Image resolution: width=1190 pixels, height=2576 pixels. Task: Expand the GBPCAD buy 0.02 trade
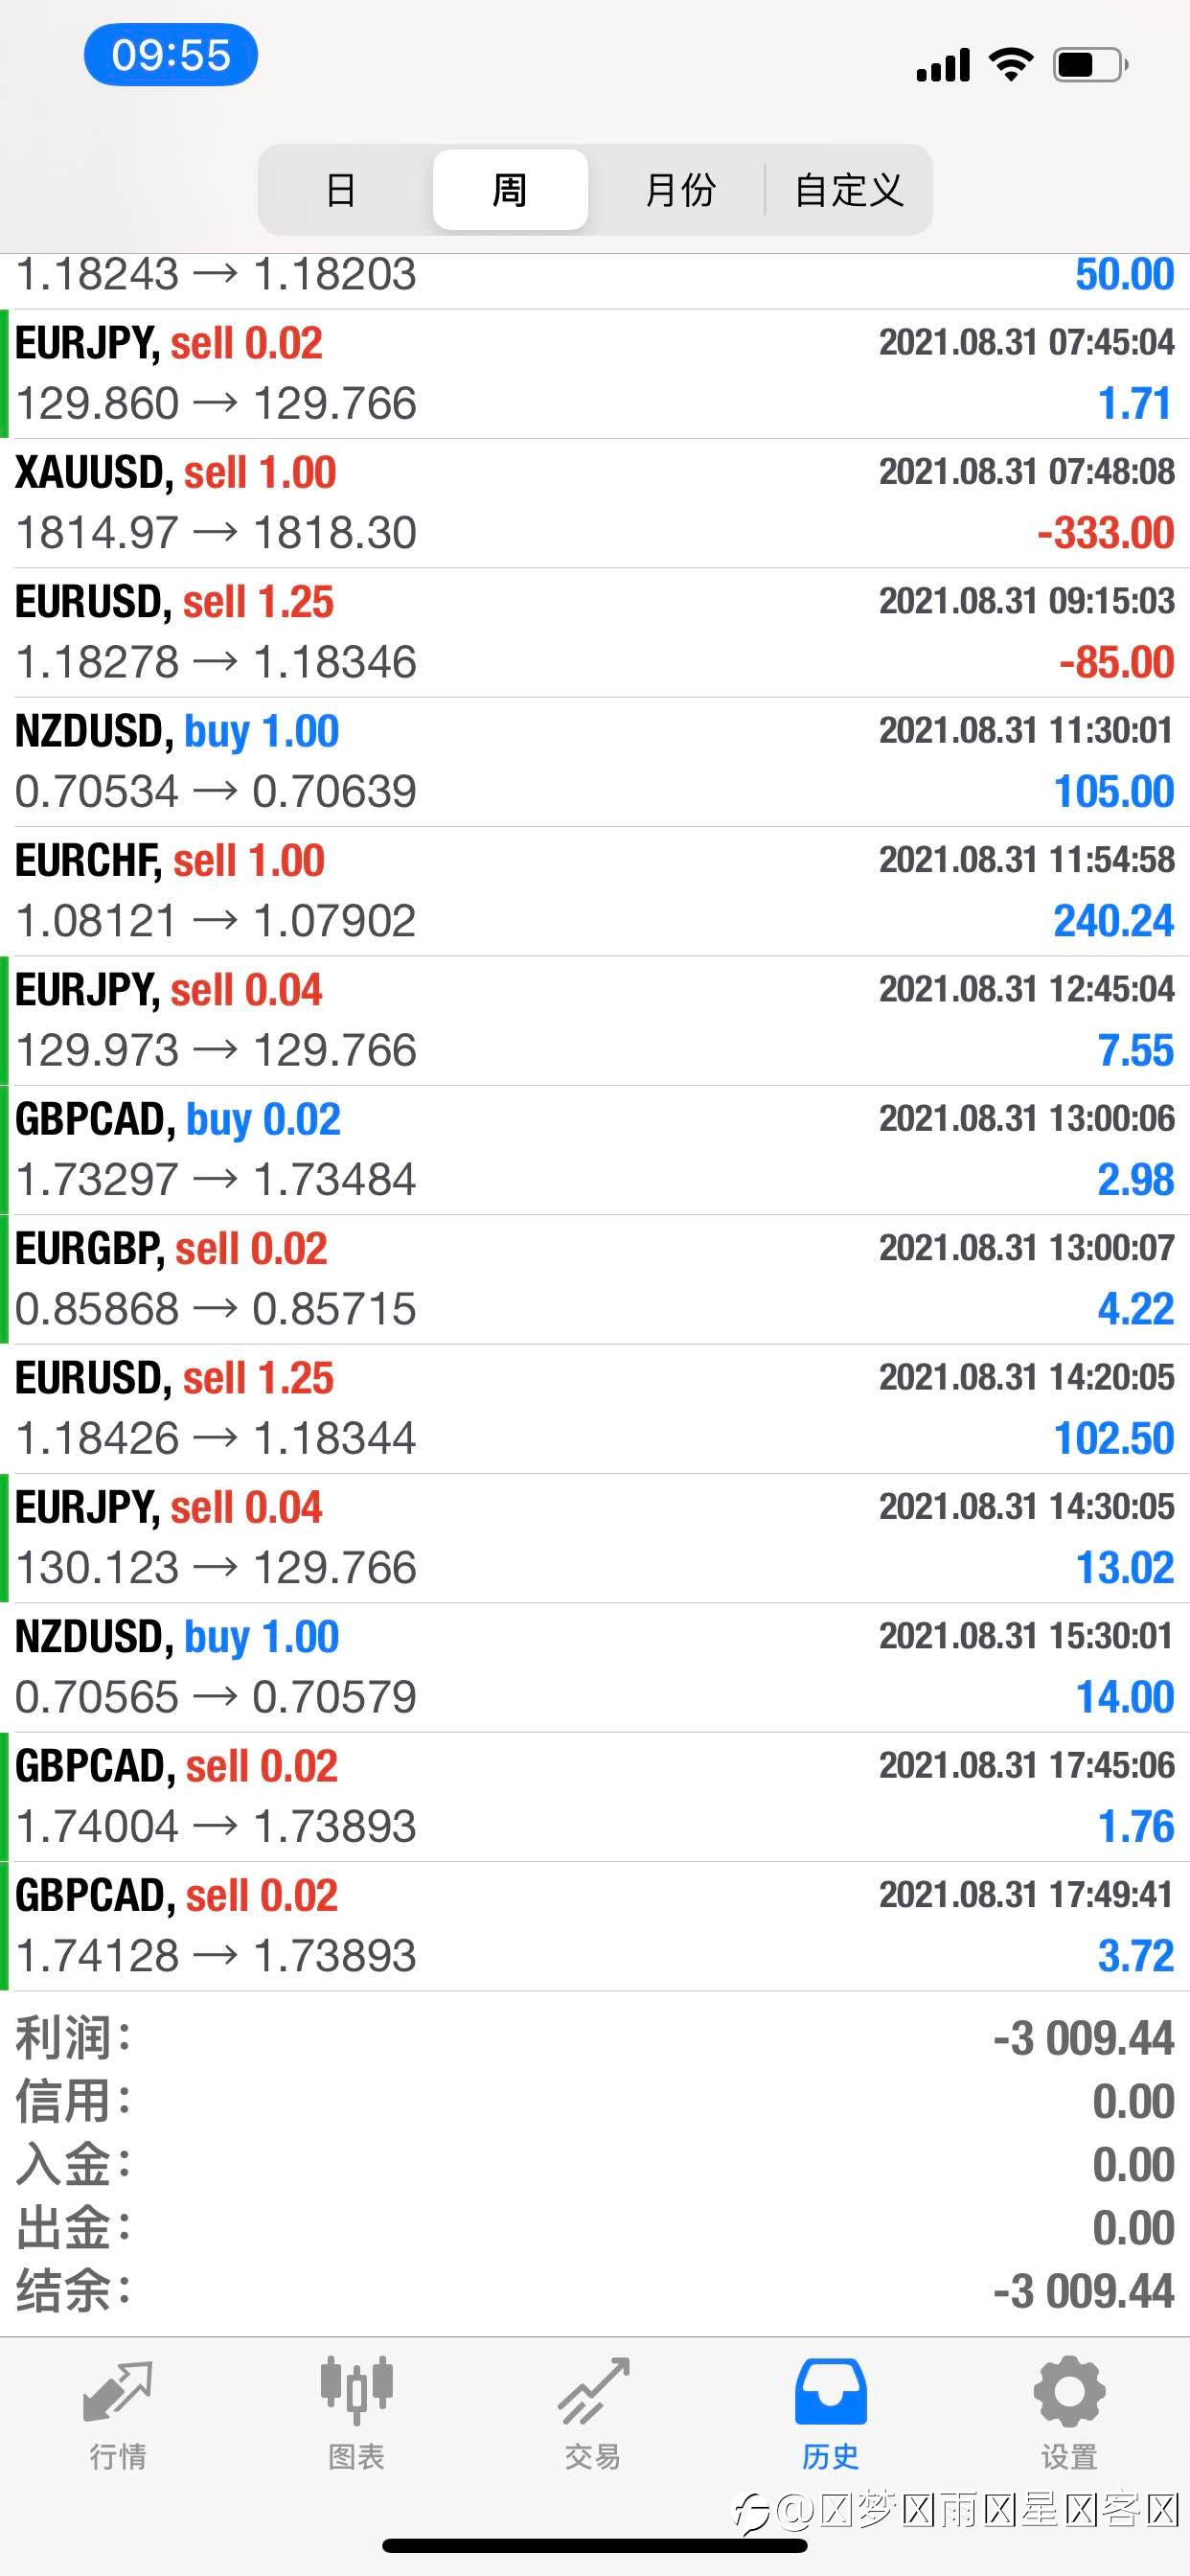pyautogui.click(x=595, y=1150)
